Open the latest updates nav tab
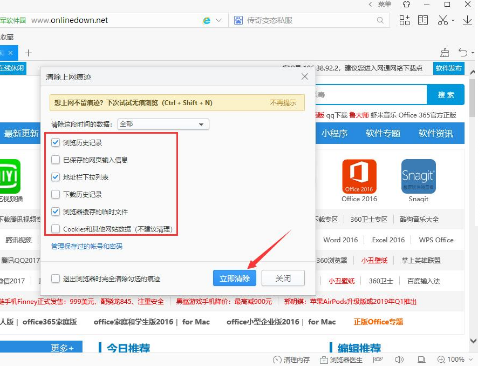The height and width of the screenshot is (366, 480). pos(21,133)
